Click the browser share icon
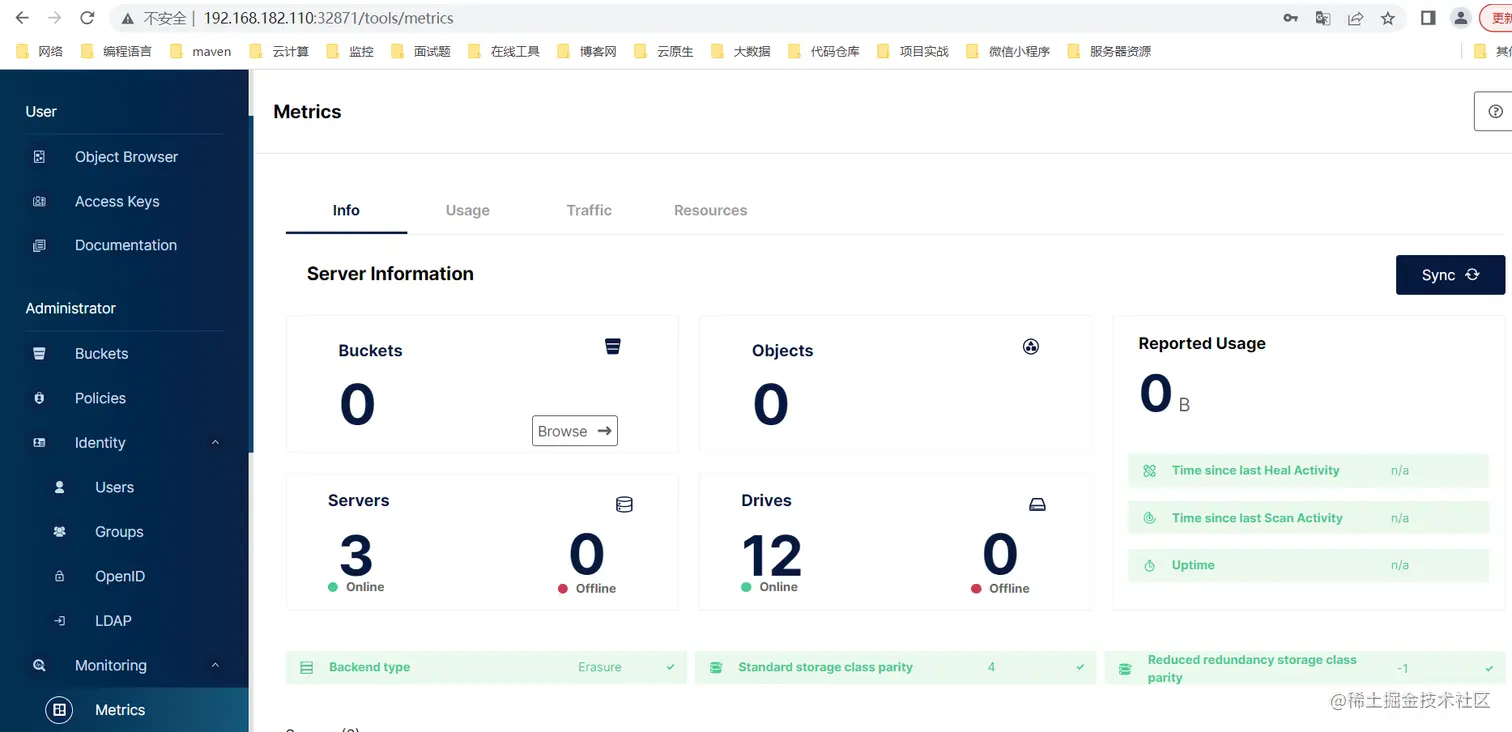The height and width of the screenshot is (732, 1512). pyautogui.click(x=1355, y=18)
